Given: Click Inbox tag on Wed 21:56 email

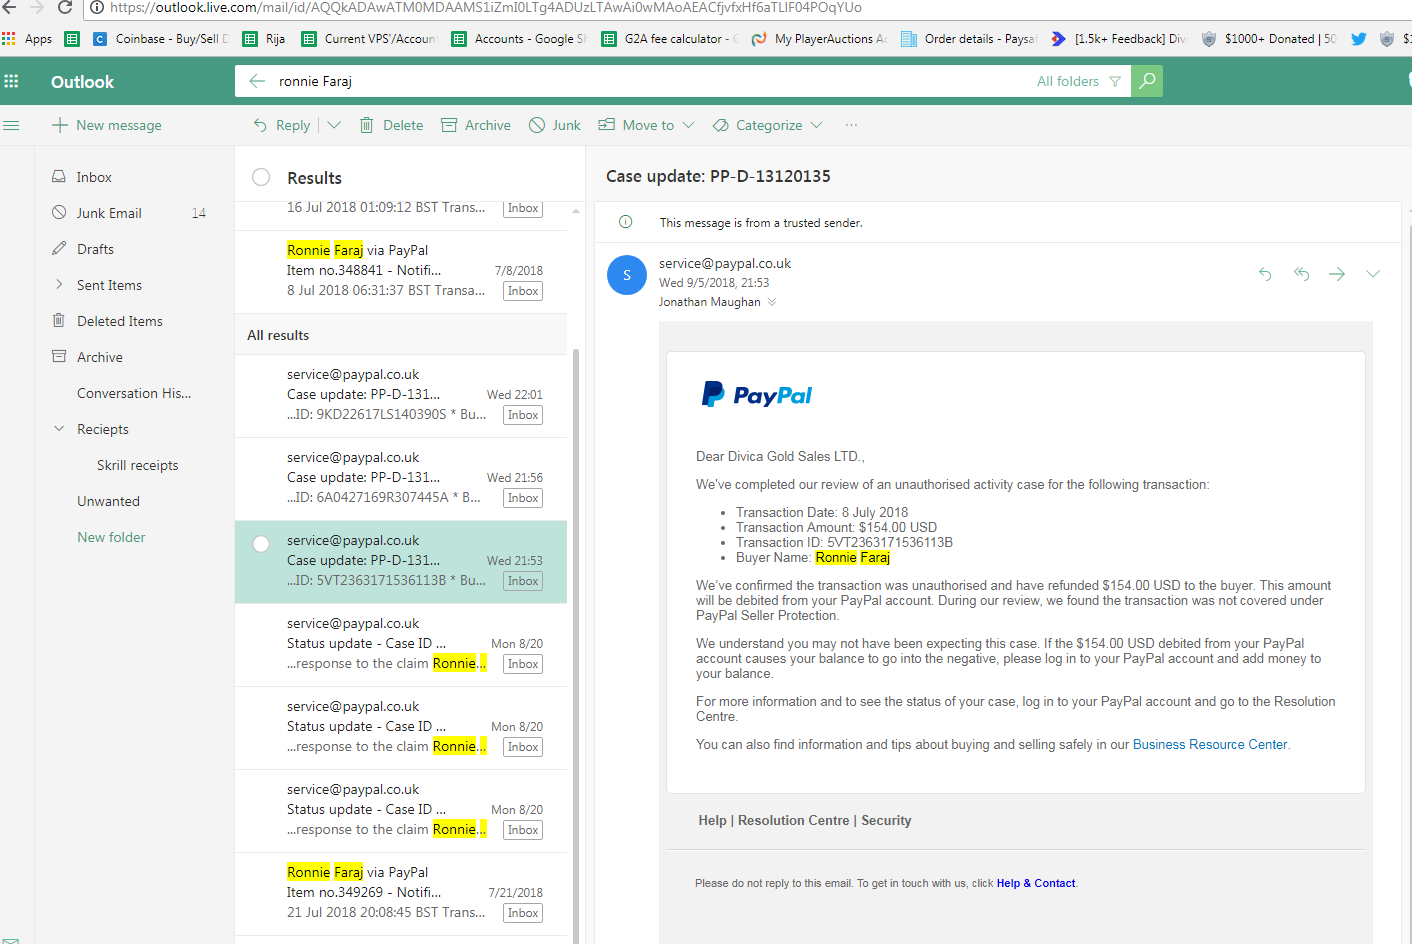Looking at the screenshot, I should [523, 498].
